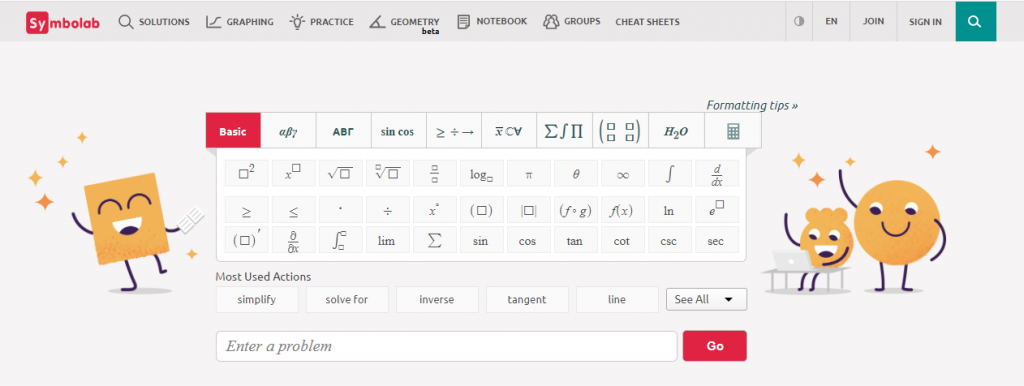Screen dimensions: 1024x386
Task: Insert the nth root symbol
Action: (x=387, y=174)
